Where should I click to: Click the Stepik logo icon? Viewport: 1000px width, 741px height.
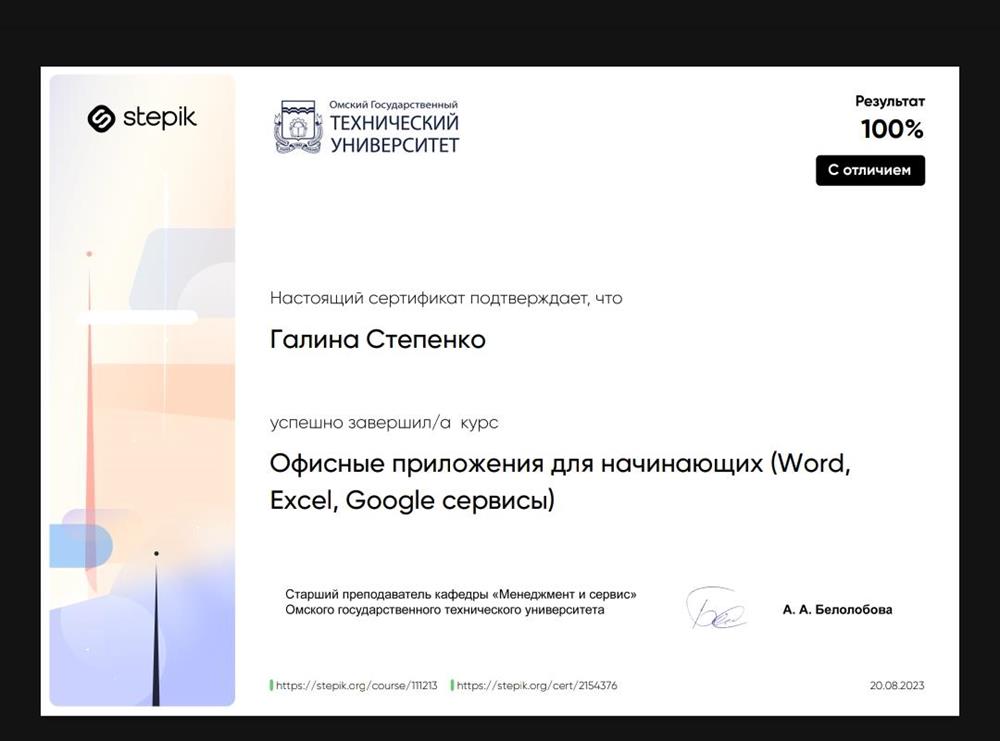101,119
